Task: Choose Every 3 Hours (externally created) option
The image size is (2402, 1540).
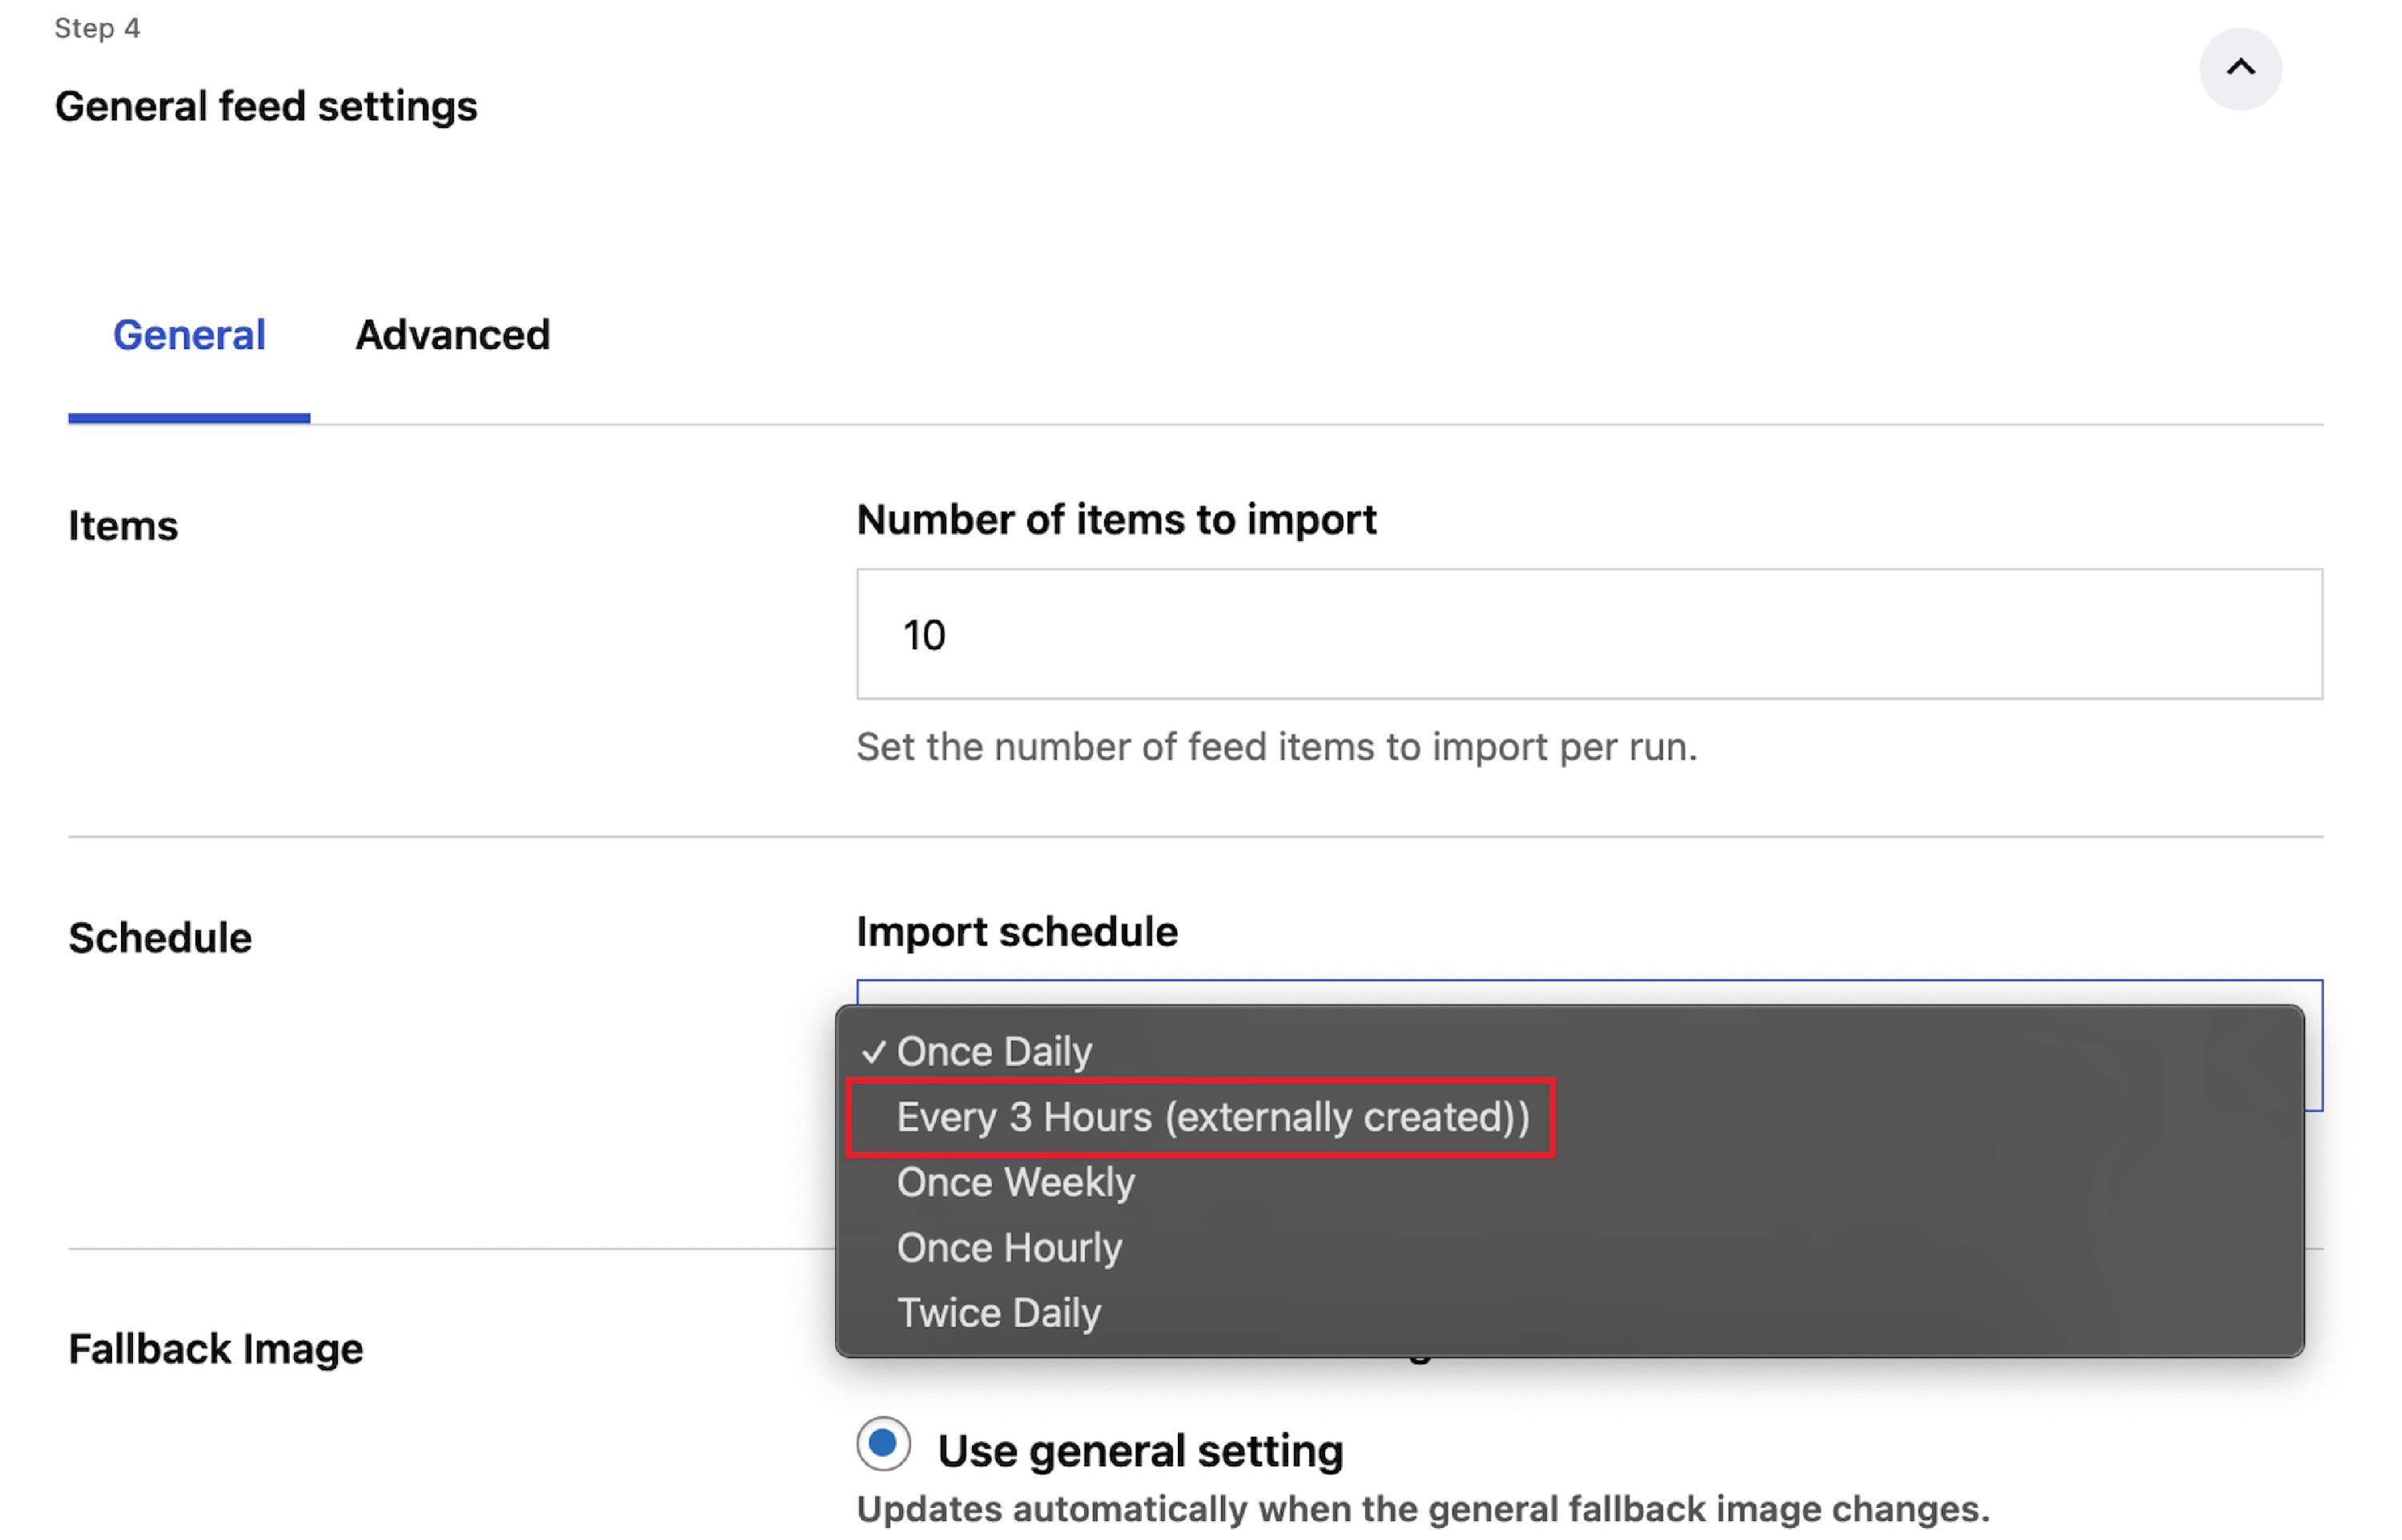Action: tap(1212, 1117)
